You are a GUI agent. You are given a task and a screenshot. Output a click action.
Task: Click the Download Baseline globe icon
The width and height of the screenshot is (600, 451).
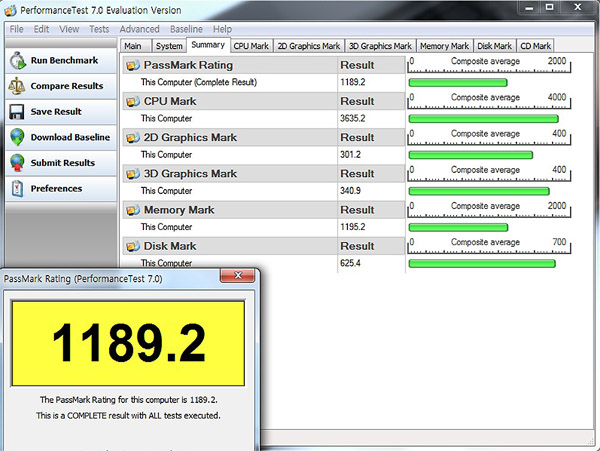18,137
